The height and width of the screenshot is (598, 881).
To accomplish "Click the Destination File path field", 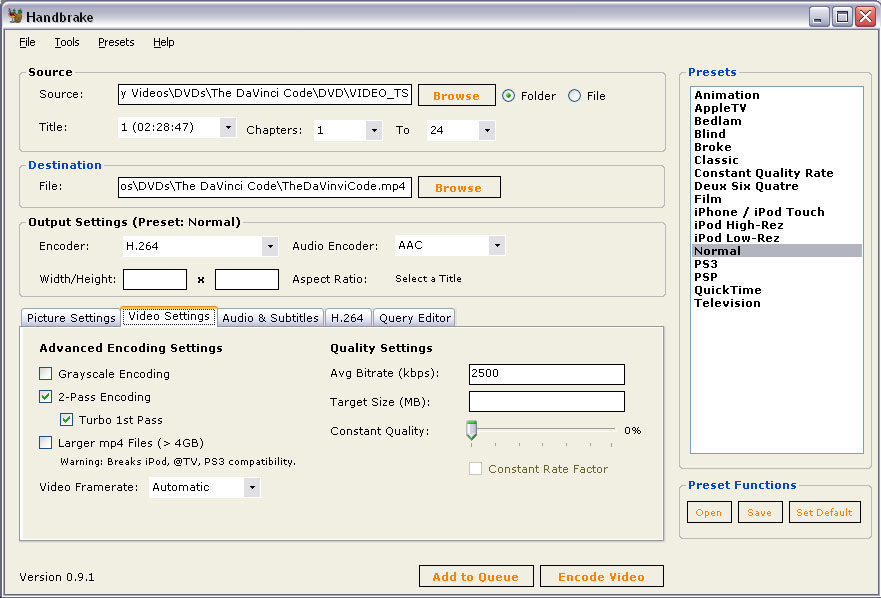I will click(265, 187).
